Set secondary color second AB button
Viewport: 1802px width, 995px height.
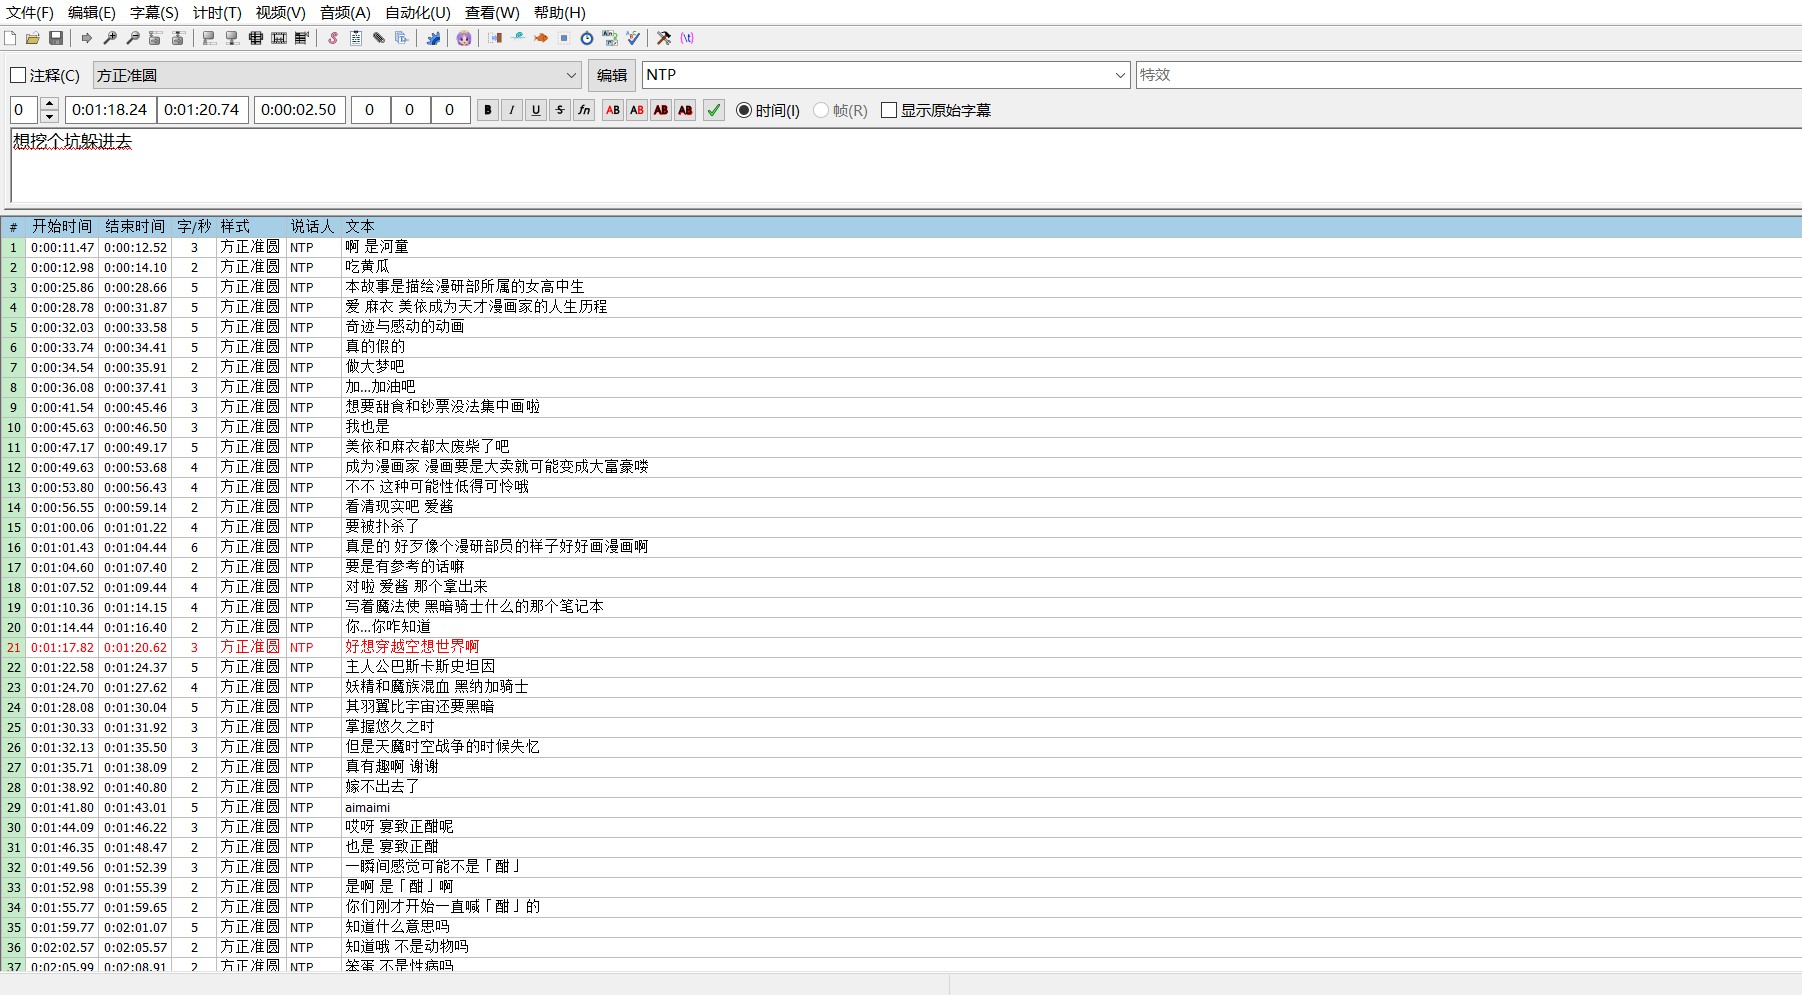tap(637, 110)
